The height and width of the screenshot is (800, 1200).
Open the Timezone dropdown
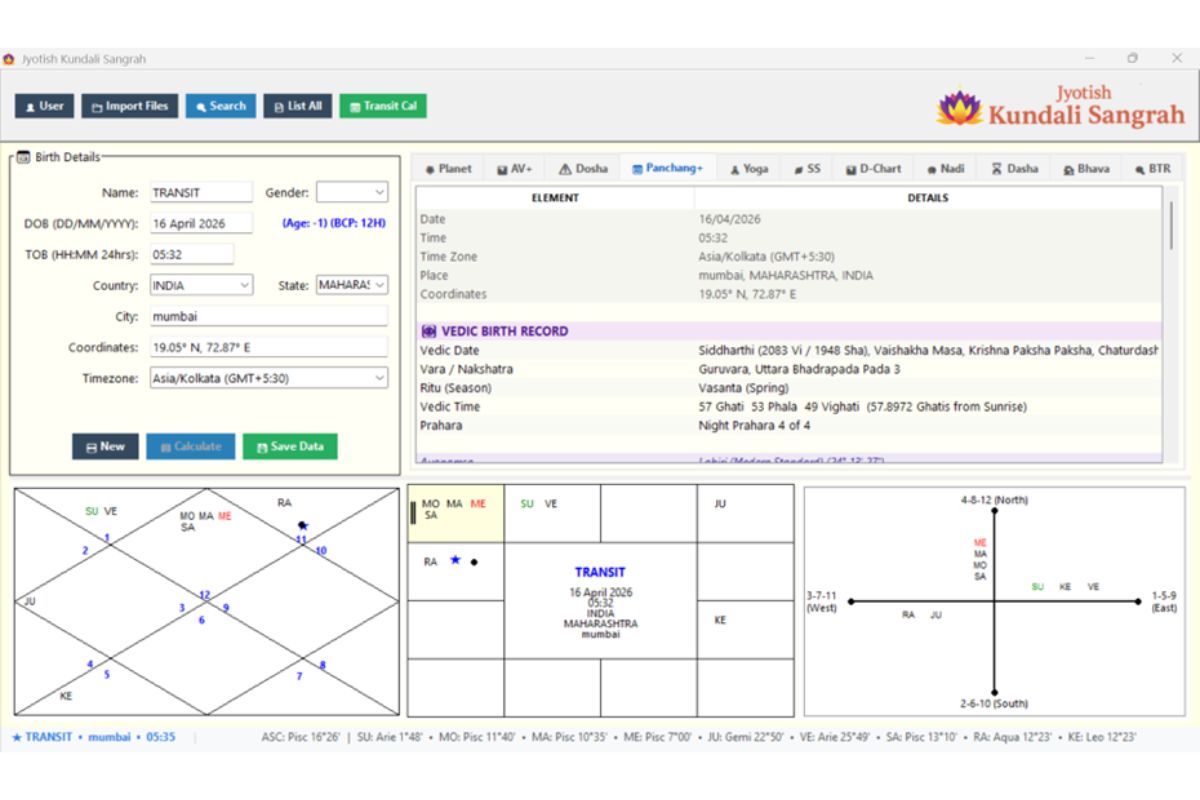(268, 378)
